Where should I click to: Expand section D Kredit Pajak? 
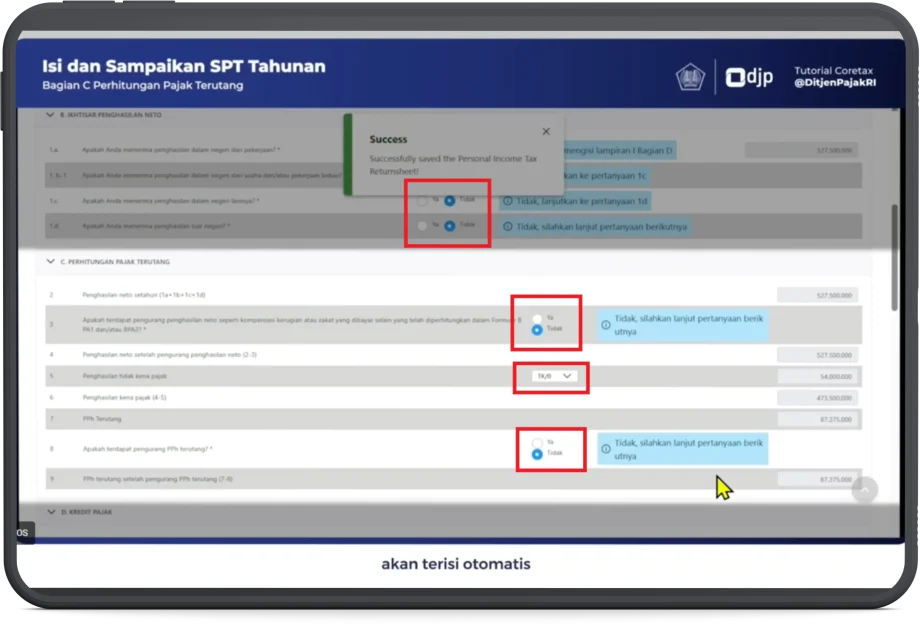51,512
